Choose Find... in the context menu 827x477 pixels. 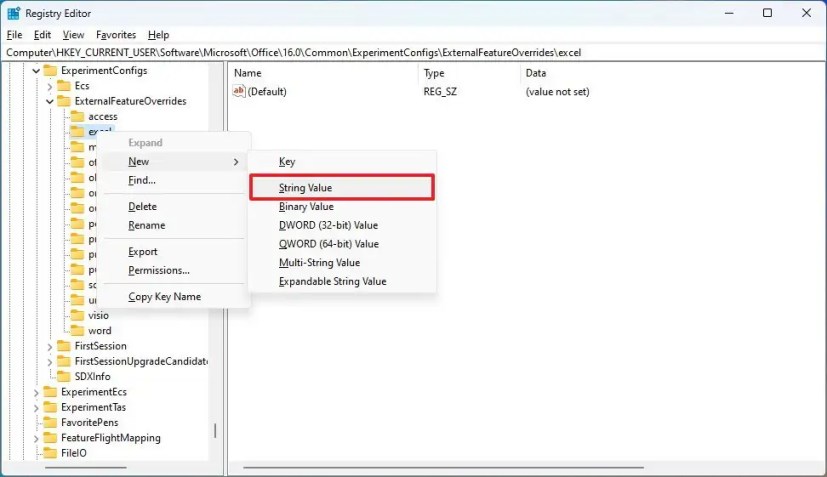174,180
